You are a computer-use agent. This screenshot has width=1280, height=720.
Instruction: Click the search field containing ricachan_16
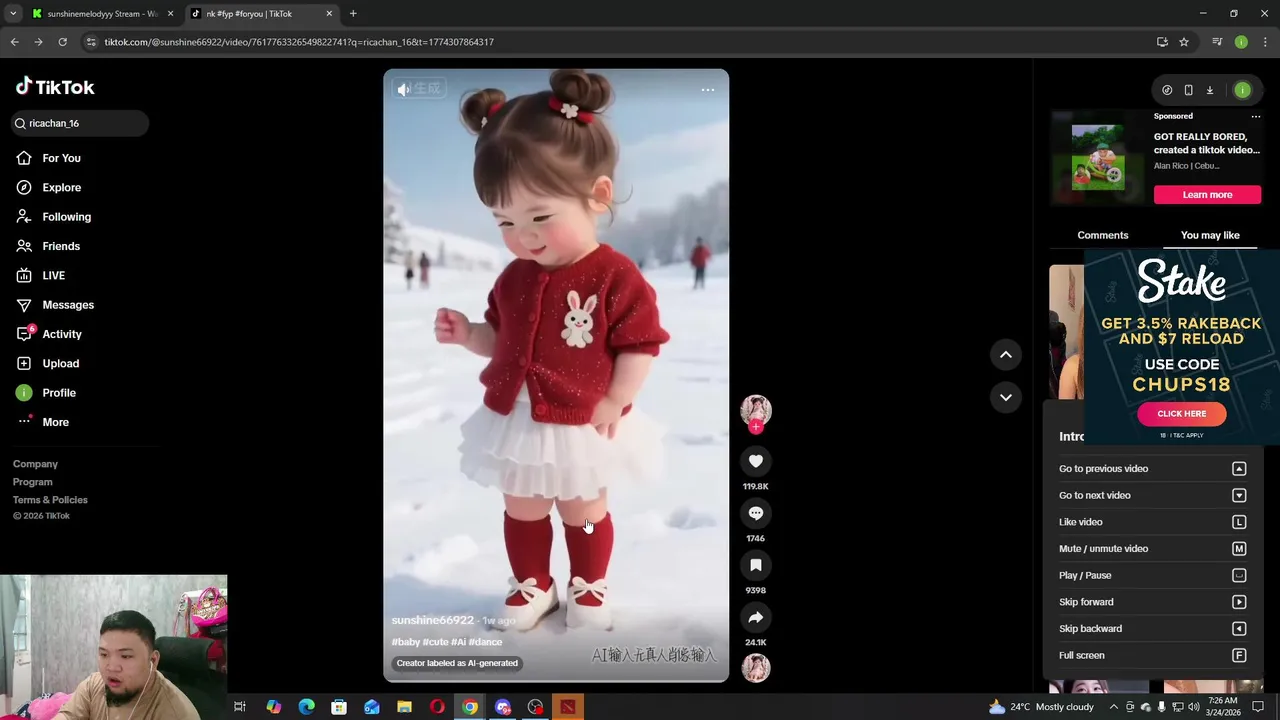(80, 123)
